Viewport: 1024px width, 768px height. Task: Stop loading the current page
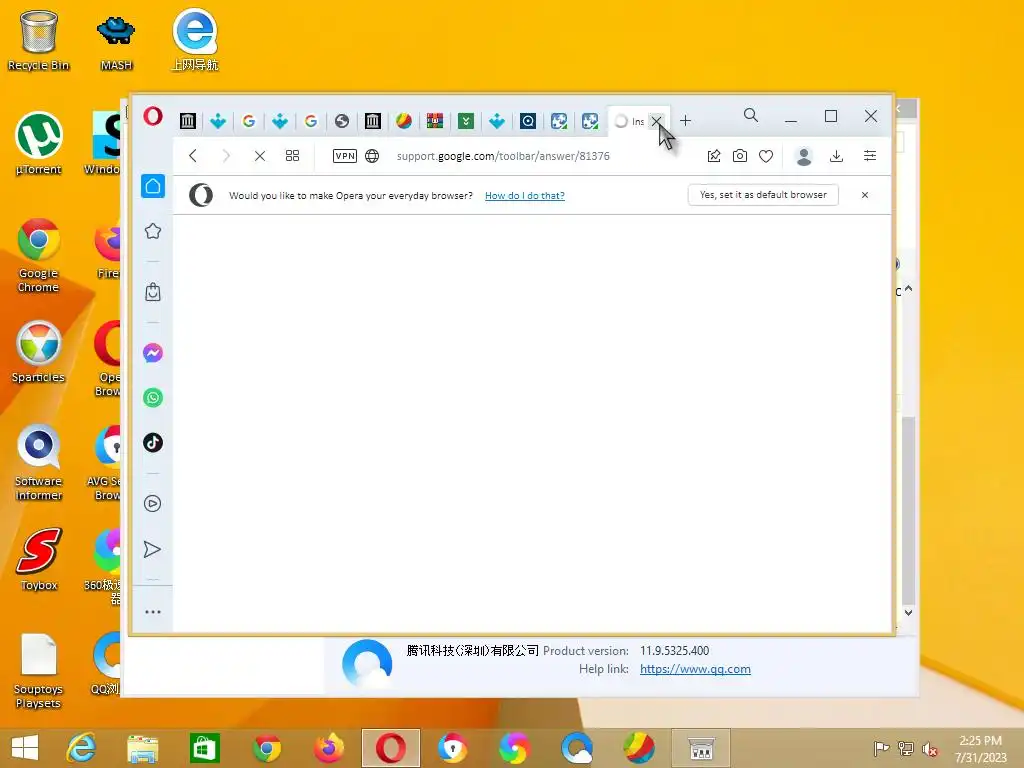point(260,155)
